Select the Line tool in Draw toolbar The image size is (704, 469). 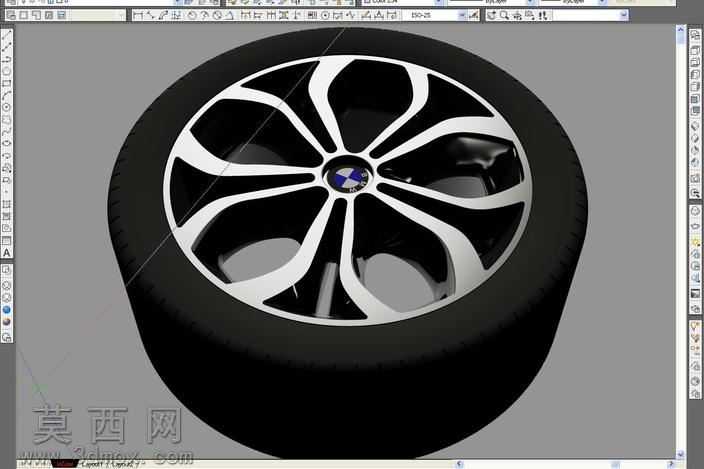(7, 35)
